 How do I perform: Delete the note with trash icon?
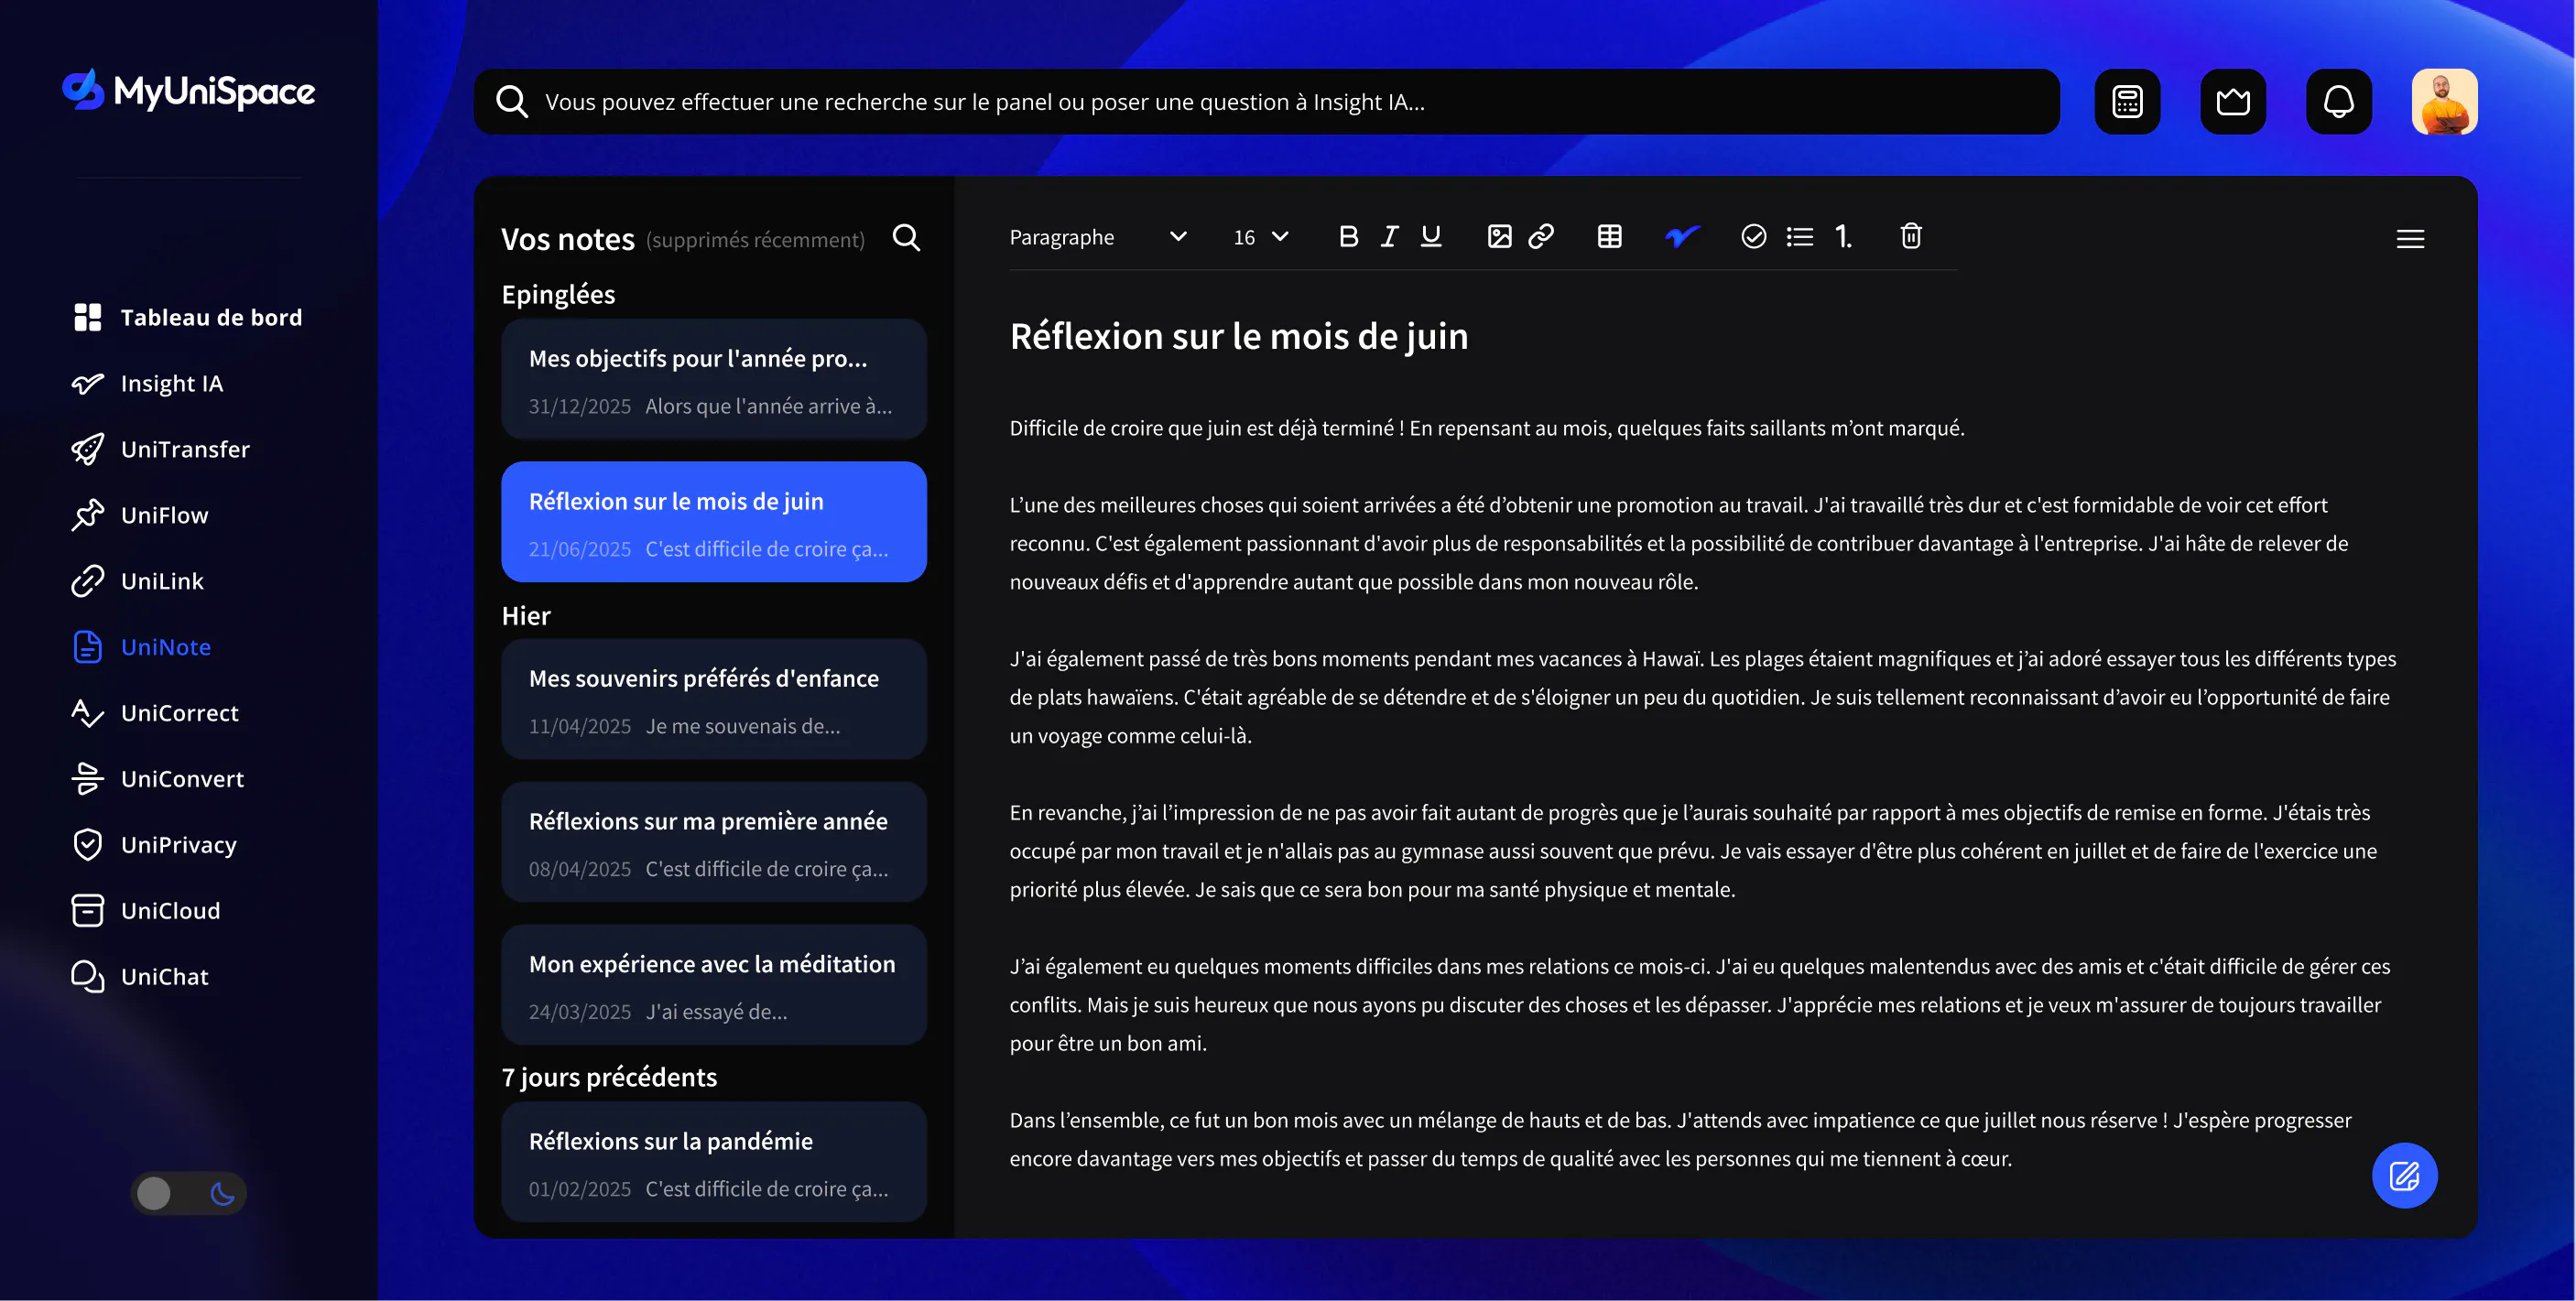[x=1910, y=236]
